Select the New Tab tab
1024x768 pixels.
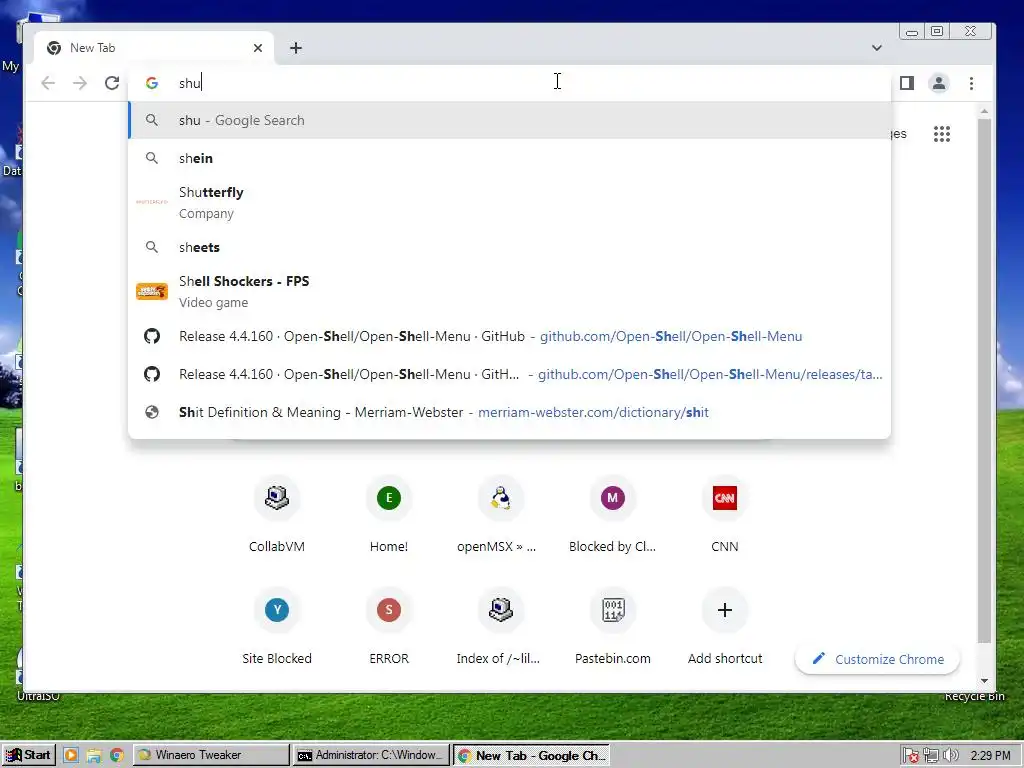[x=154, y=48]
